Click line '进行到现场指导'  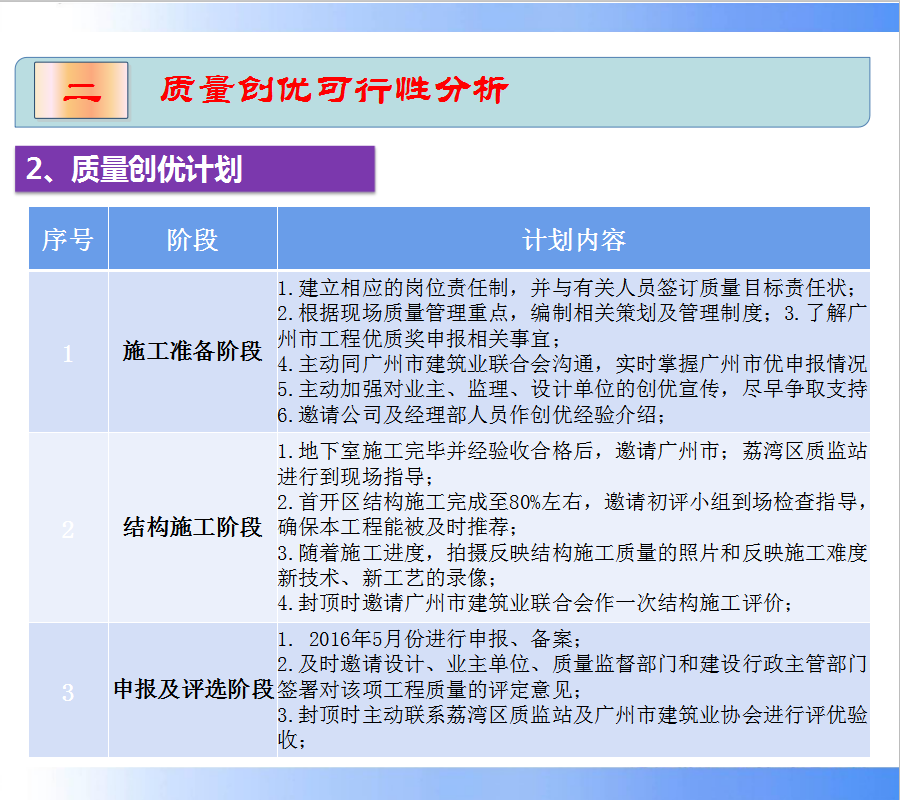(x=356, y=476)
